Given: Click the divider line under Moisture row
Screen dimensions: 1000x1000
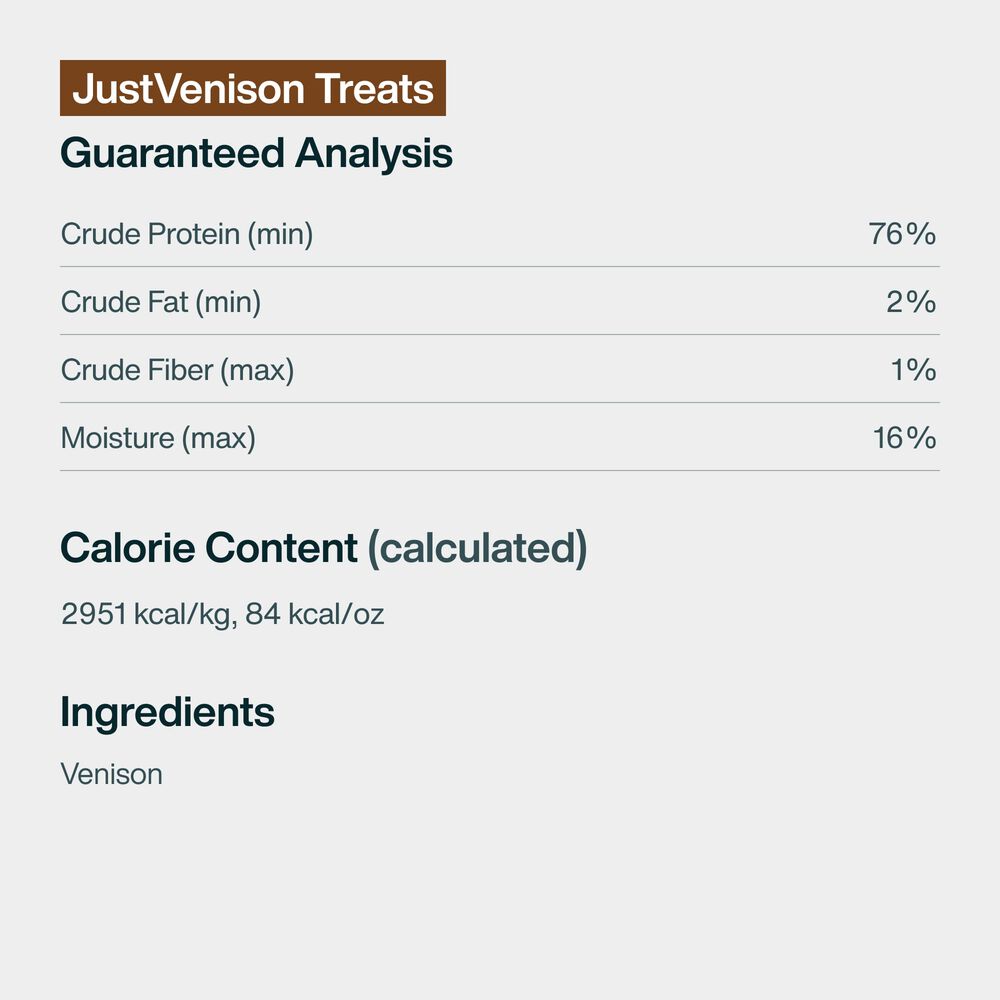Looking at the screenshot, I should 500,471.
